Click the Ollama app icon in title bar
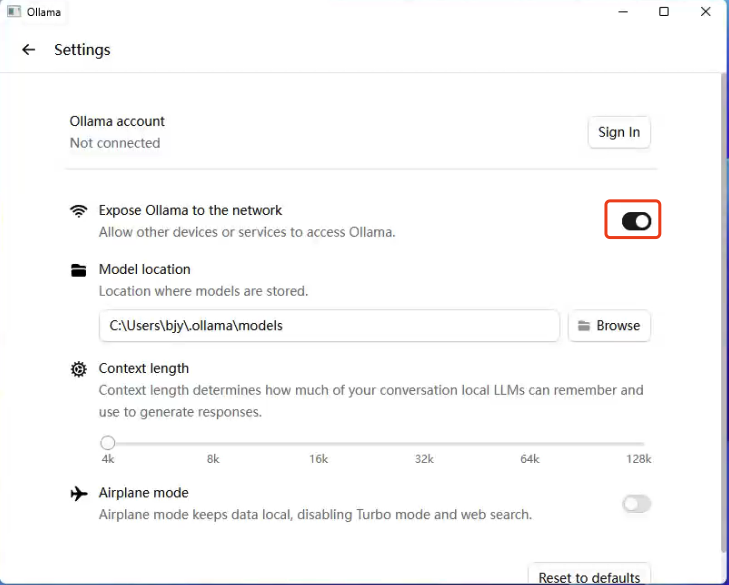The image size is (729, 585). point(14,12)
